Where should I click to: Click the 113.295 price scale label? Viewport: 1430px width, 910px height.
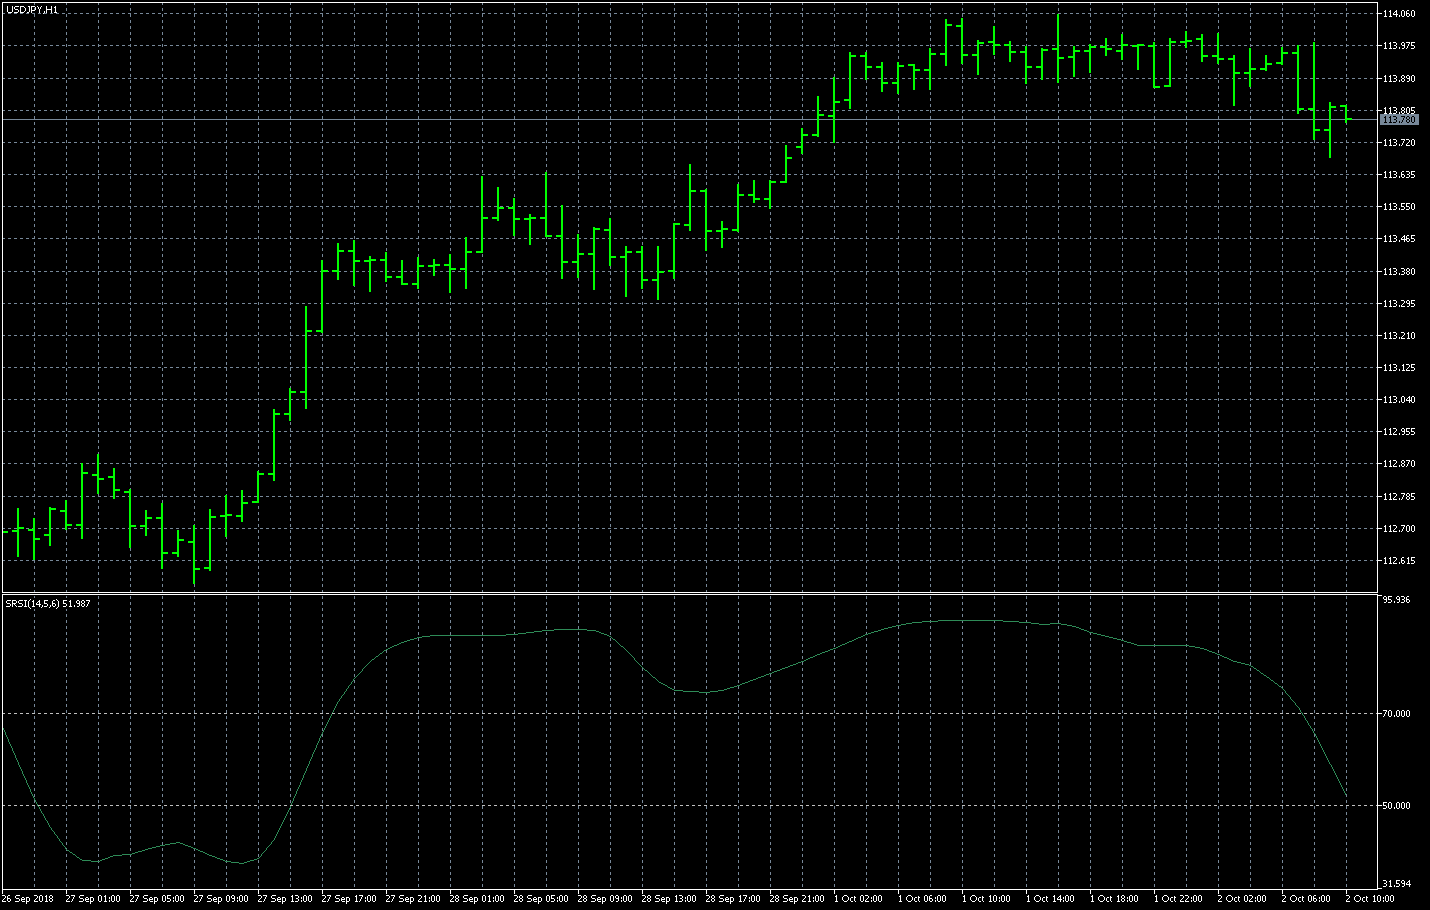pos(1399,303)
